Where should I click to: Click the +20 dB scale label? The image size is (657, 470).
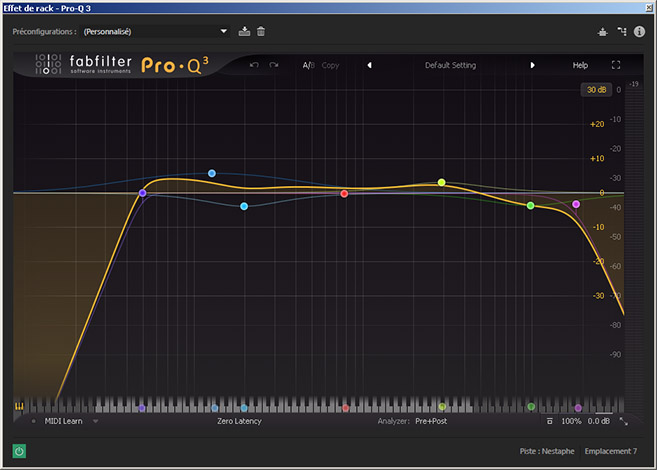point(597,124)
